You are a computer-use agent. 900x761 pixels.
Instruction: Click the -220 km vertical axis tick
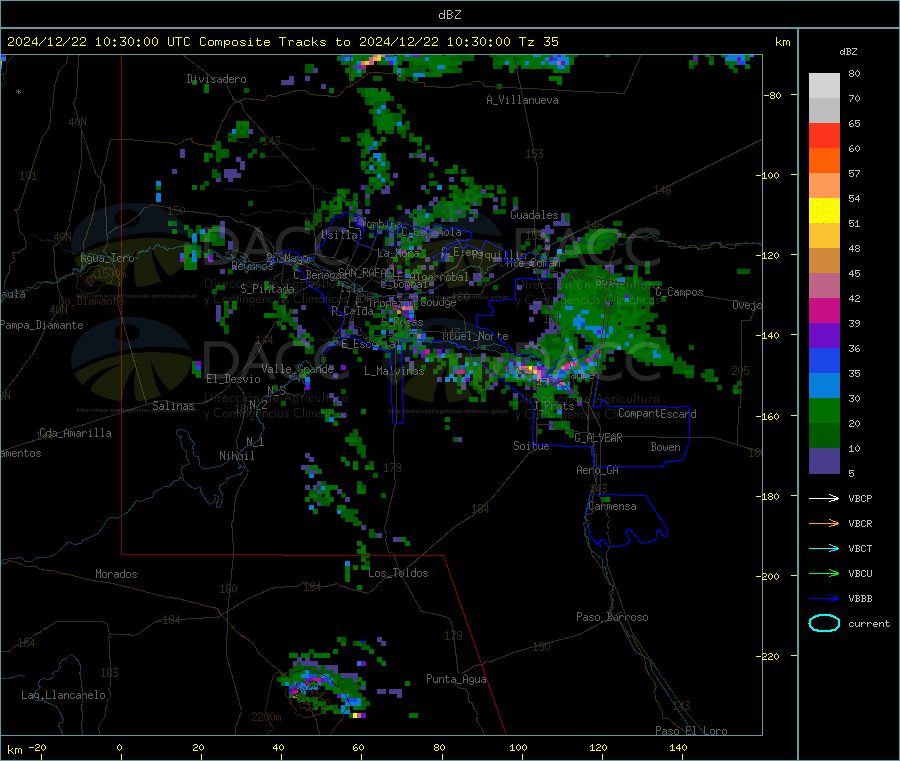pos(770,656)
